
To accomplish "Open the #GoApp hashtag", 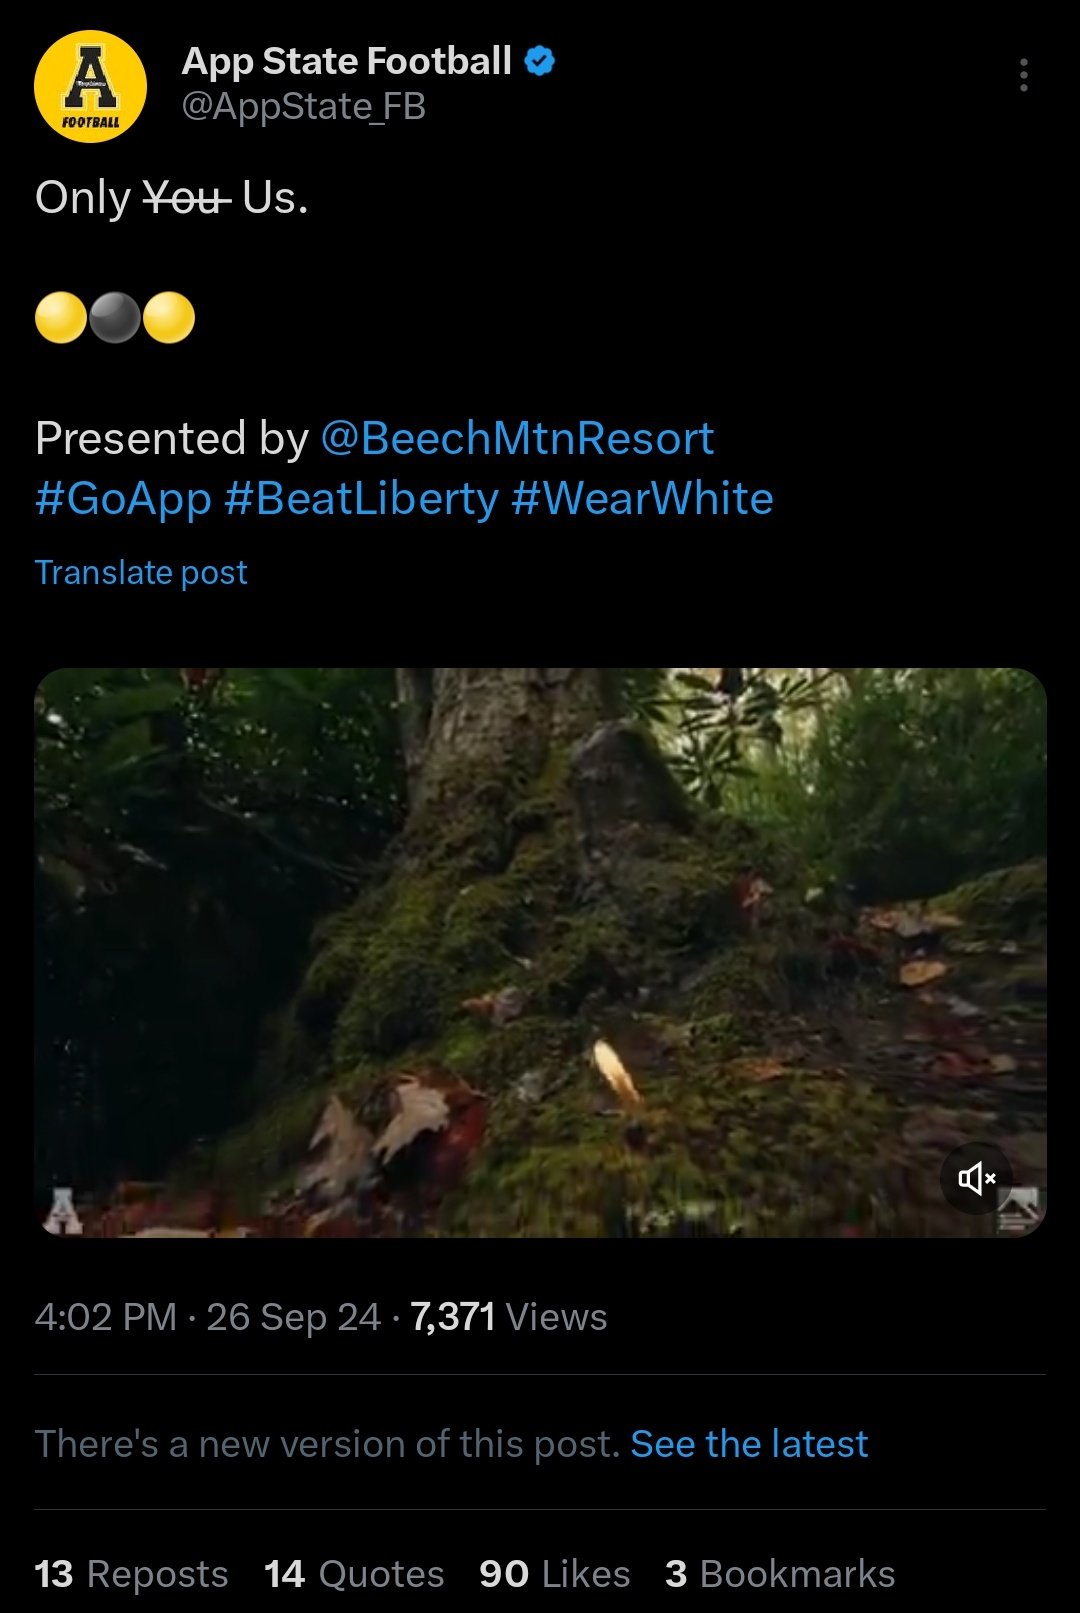I will [x=123, y=498].
